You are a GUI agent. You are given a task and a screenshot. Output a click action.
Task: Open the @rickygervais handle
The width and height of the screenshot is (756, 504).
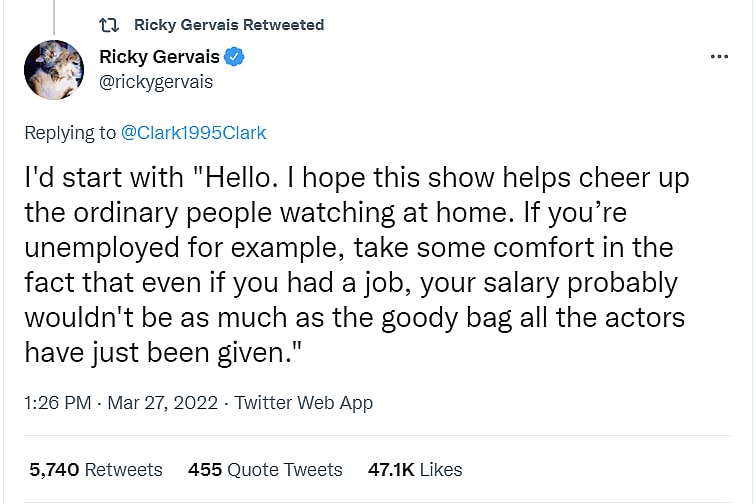pos(156,82)
